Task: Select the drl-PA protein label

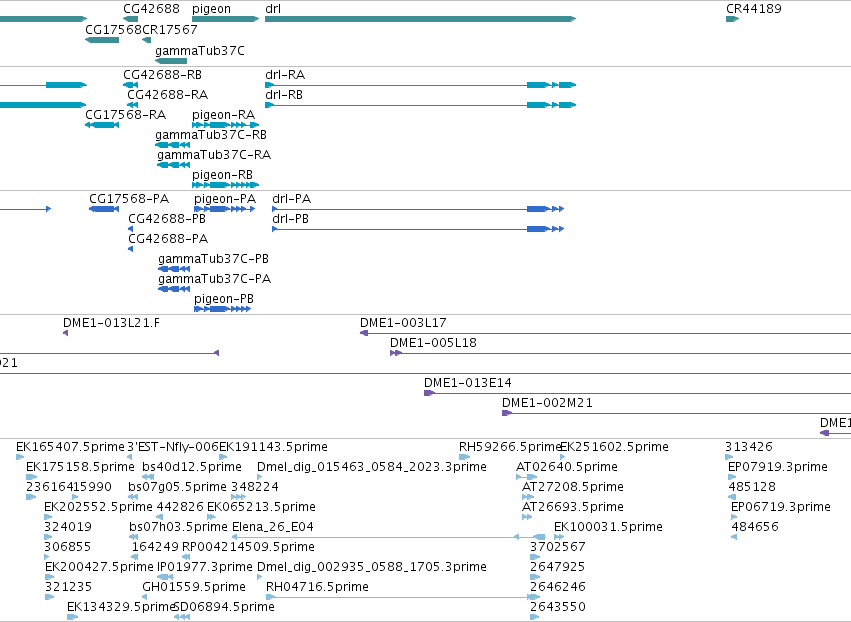Action: click(x=291, y=199)
